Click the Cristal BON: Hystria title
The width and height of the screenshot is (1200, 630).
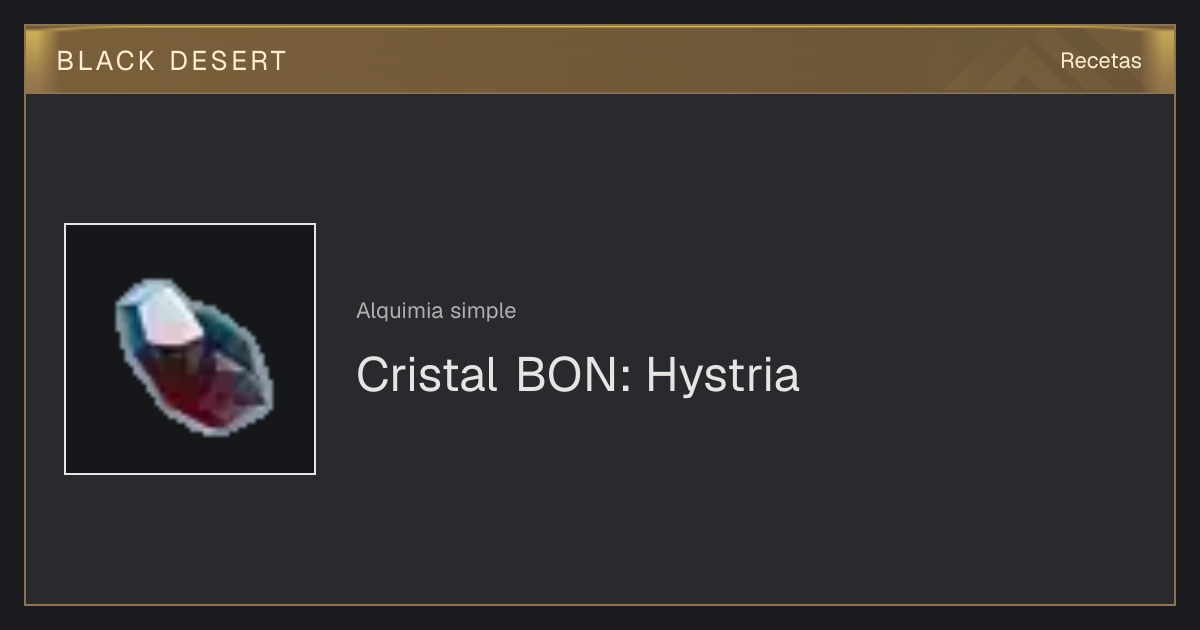(x=577, y=375)
